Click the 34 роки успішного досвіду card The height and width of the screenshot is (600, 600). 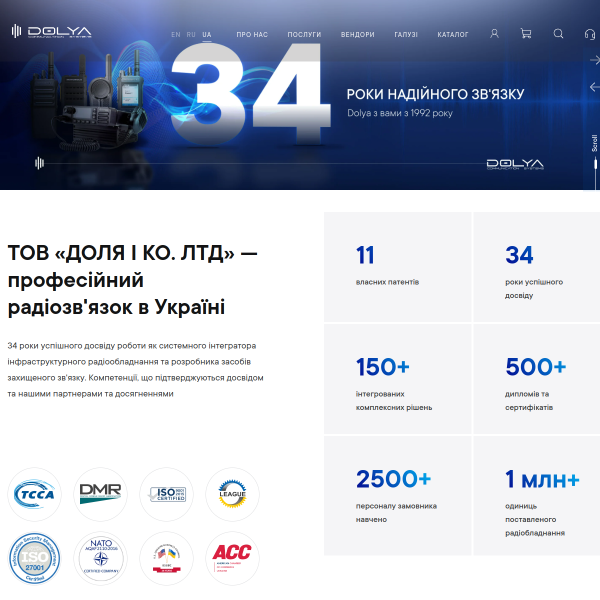point(536,267)
